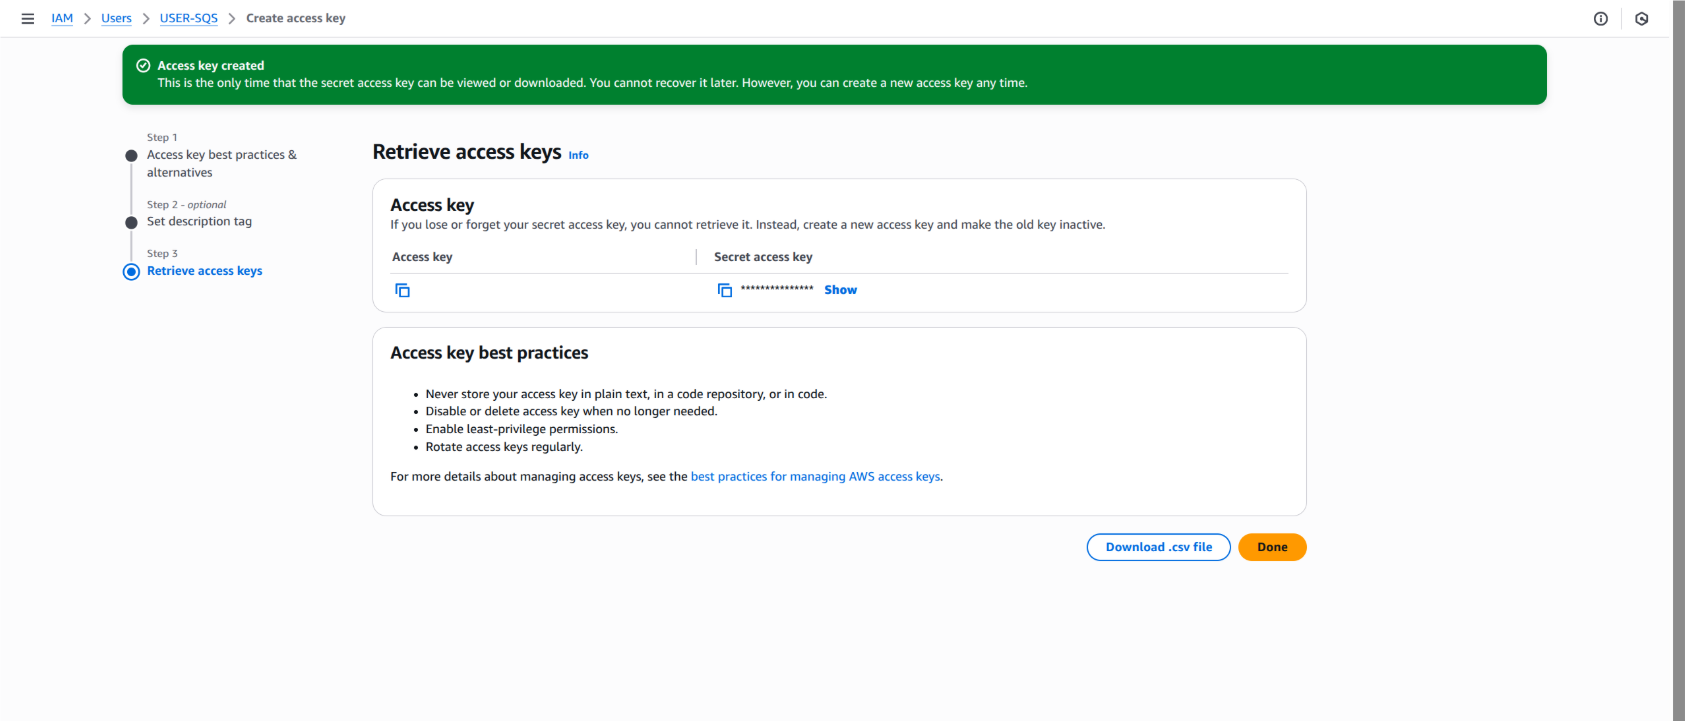Click the page vertical scrollbar
This screenshot has height=721, width=1685.
[1679, 360]
